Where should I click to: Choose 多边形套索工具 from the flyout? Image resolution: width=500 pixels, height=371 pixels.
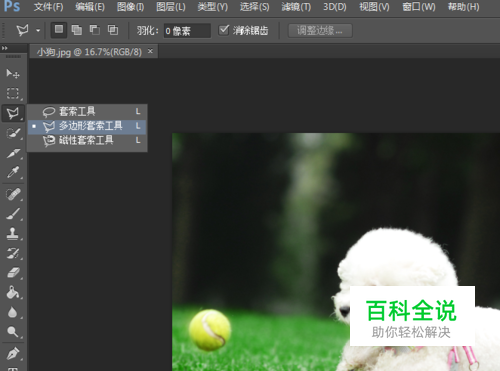point(87,126)
